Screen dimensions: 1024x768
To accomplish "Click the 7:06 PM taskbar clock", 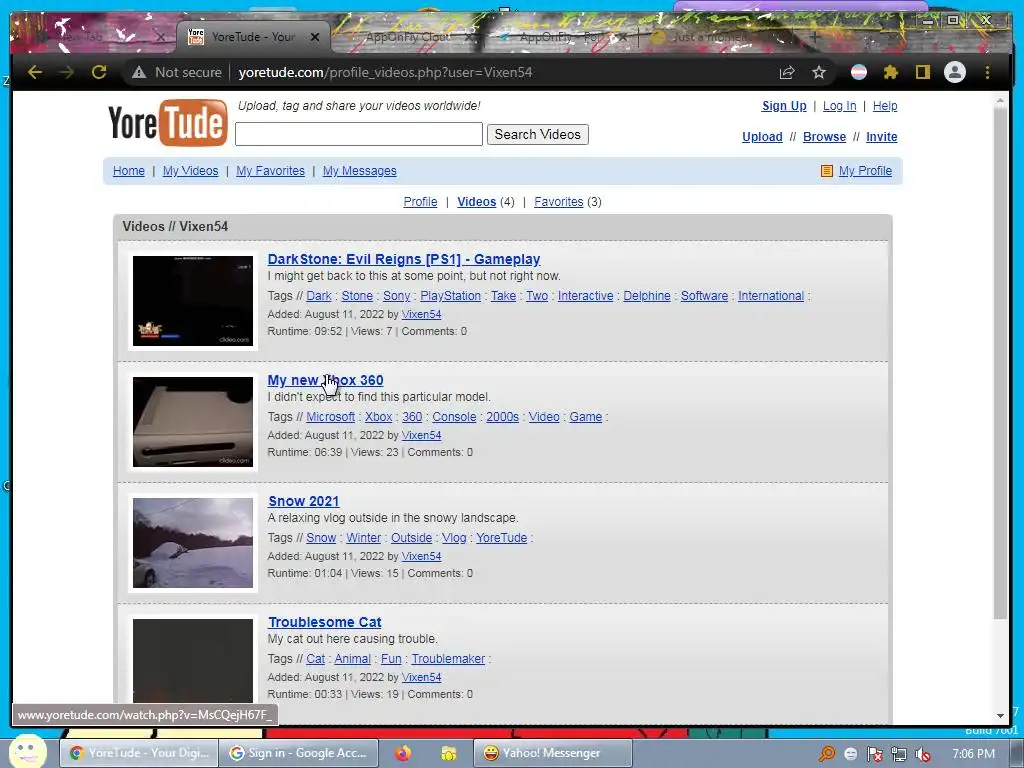I will (973, 754).
